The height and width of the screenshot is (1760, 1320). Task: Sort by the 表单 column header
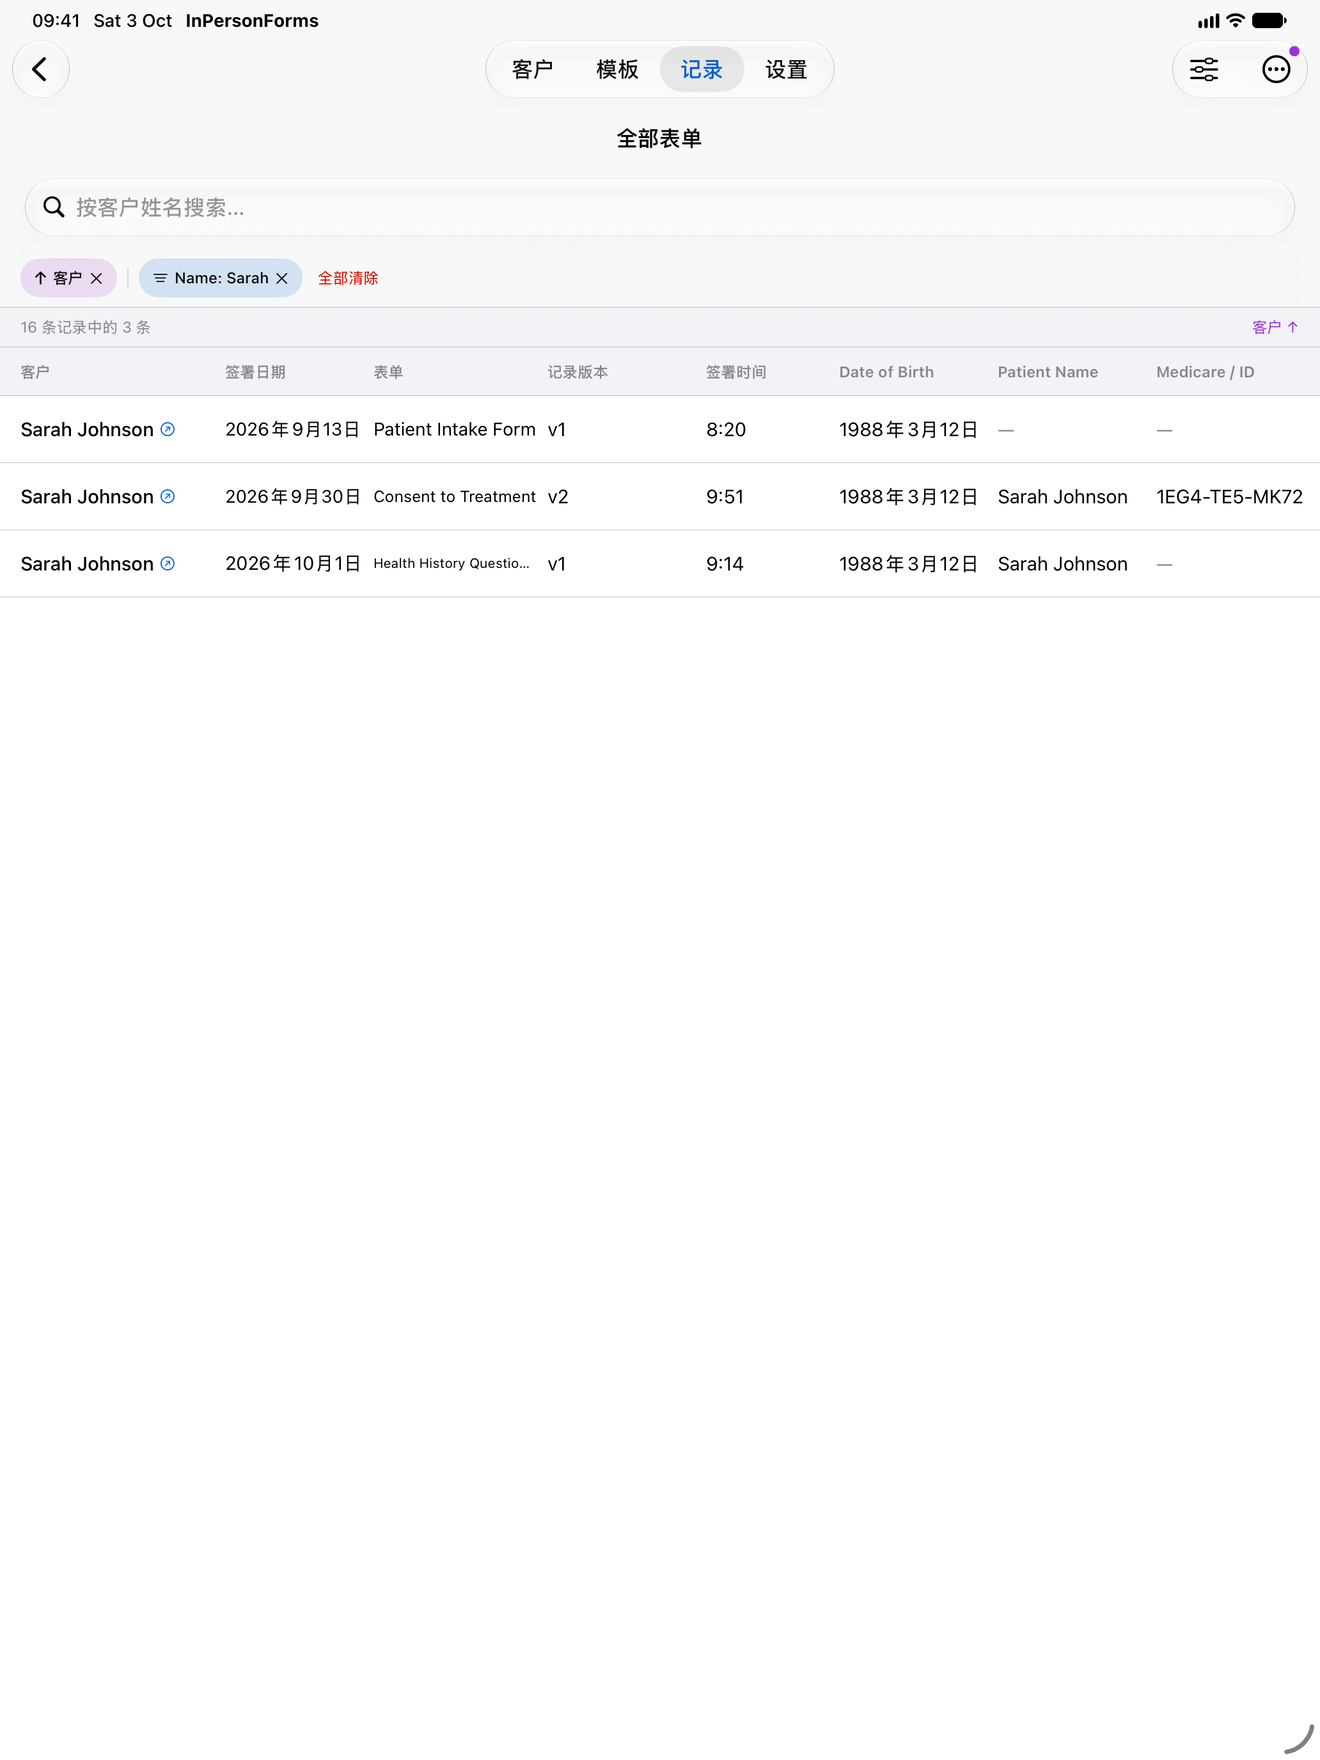(388, 372)
